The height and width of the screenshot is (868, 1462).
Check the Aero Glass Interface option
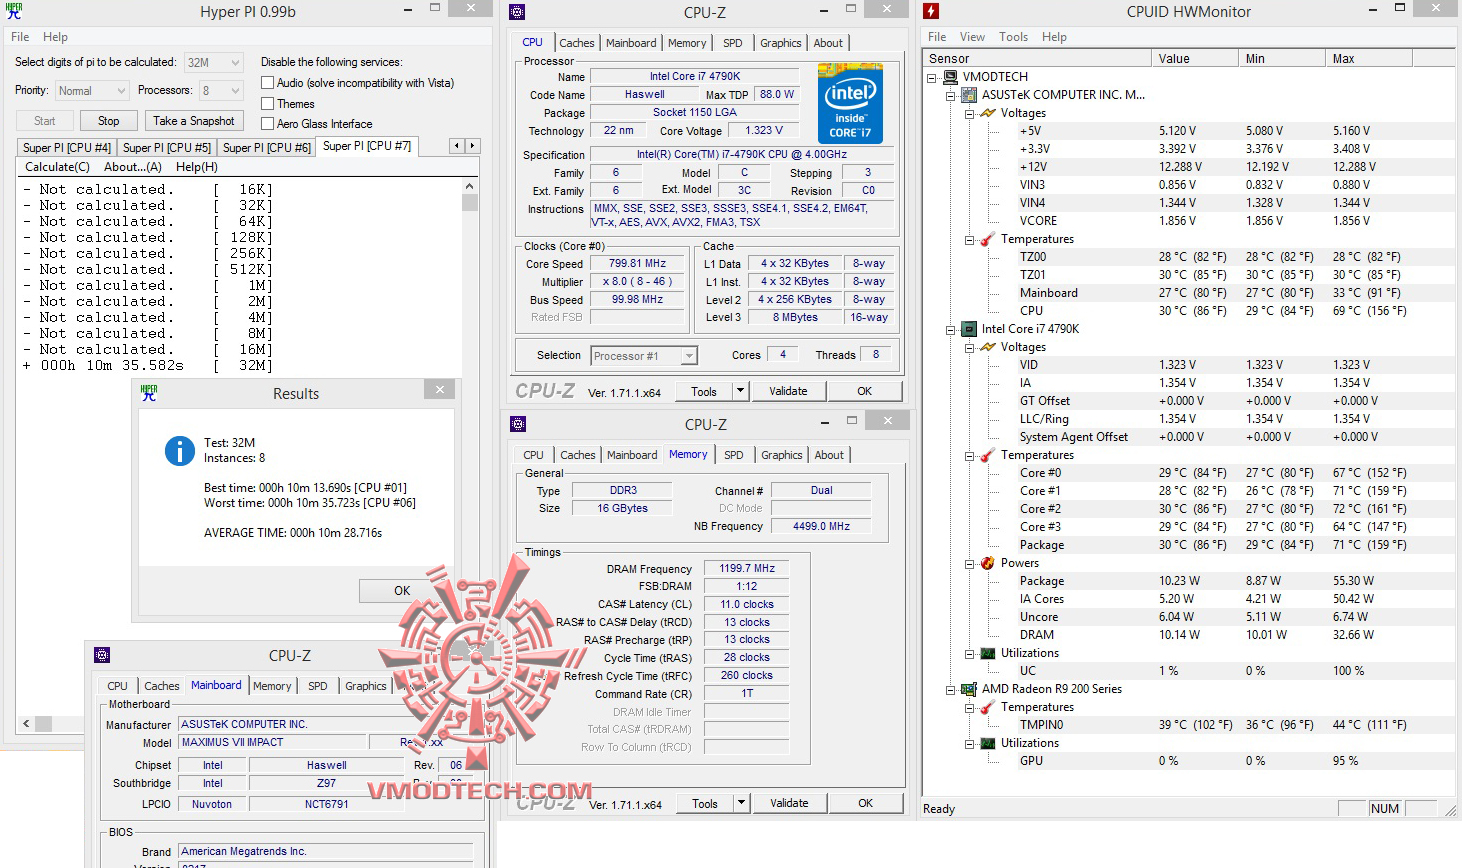(267, 124)
